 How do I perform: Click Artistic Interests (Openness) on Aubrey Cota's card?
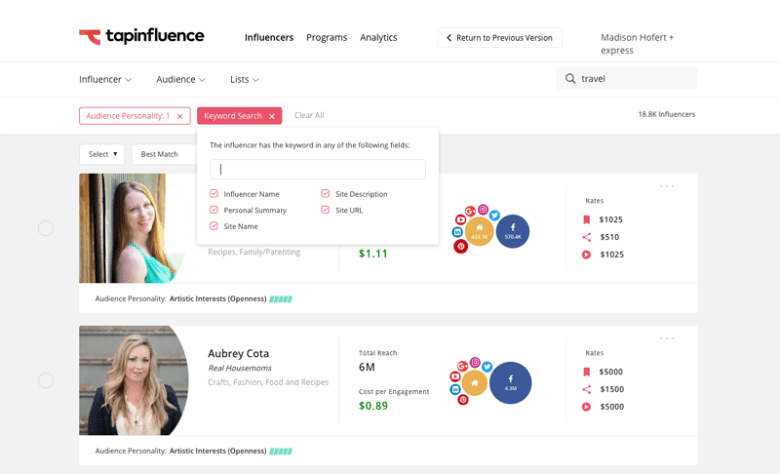pyautogui.click(x=218, y=451)
